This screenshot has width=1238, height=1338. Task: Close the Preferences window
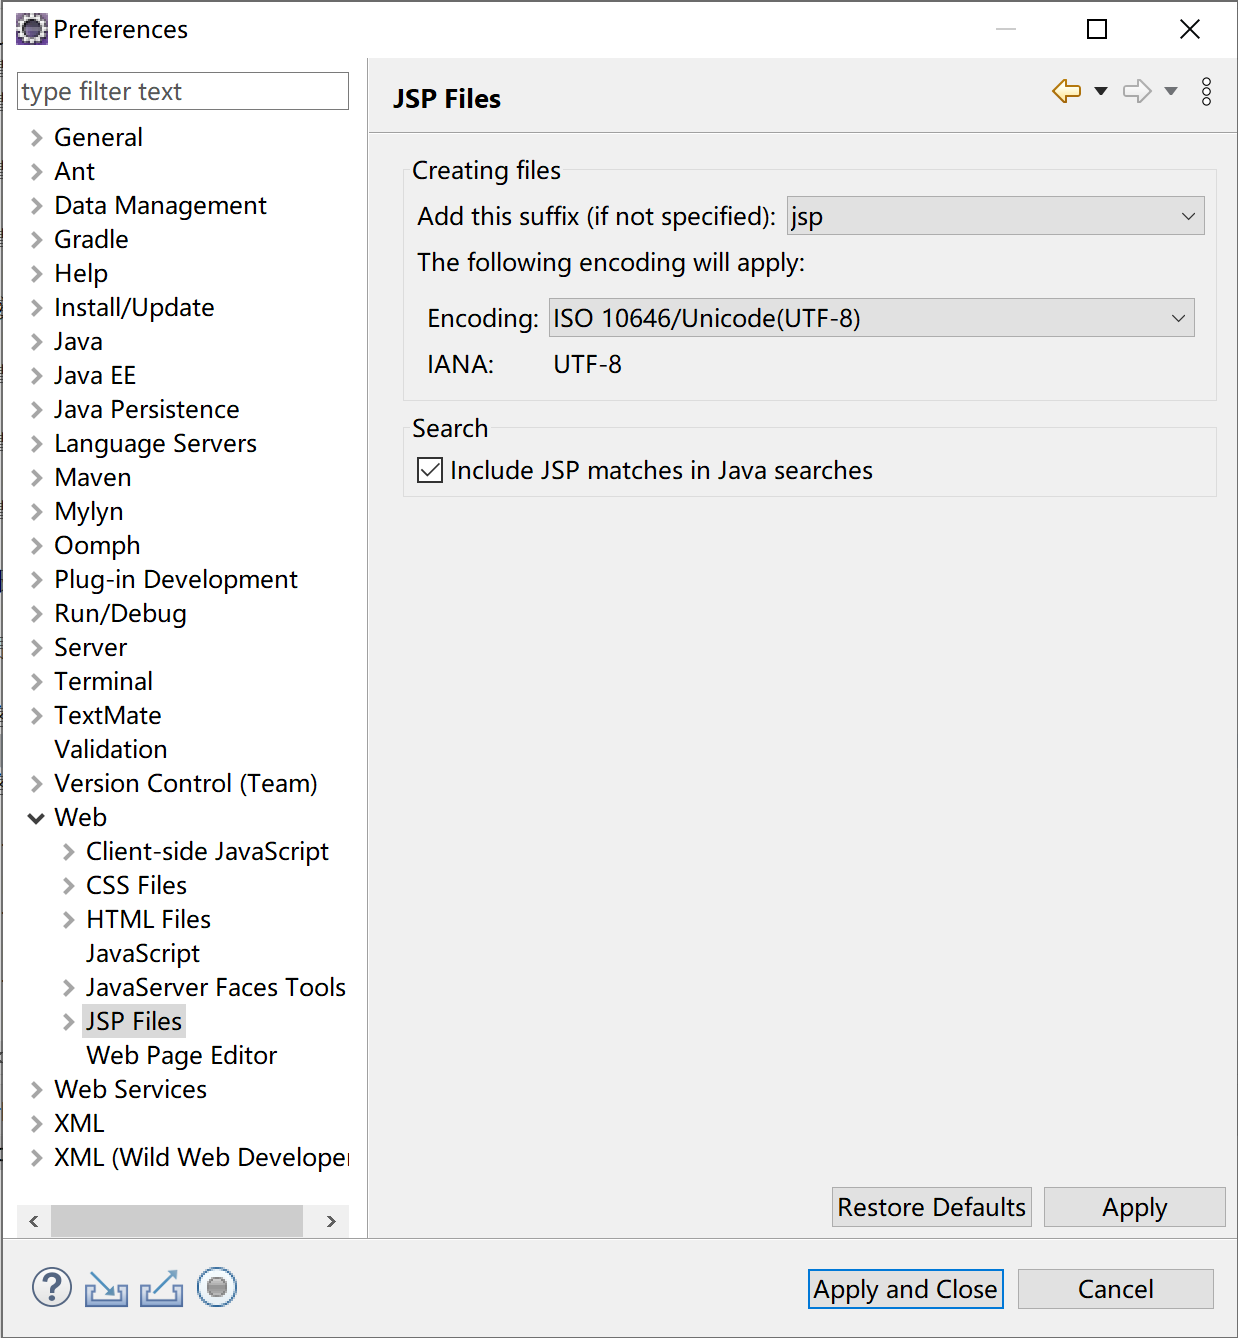(1190, 29)
